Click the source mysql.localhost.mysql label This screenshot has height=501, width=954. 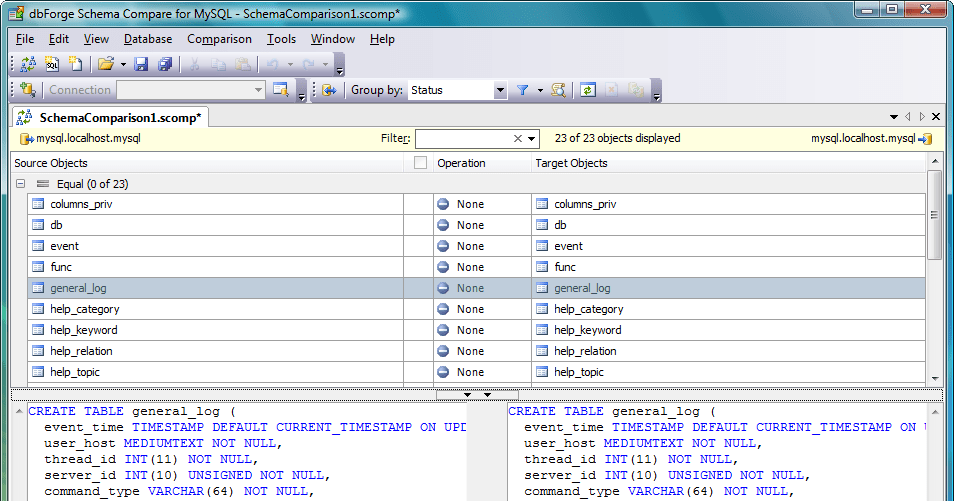pyautogui.click(x=88, y=138)
